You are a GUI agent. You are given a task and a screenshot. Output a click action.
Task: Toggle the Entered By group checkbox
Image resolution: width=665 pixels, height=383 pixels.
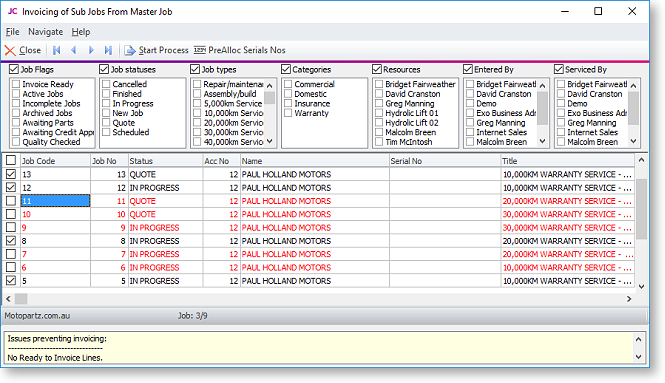click(468, 69)
